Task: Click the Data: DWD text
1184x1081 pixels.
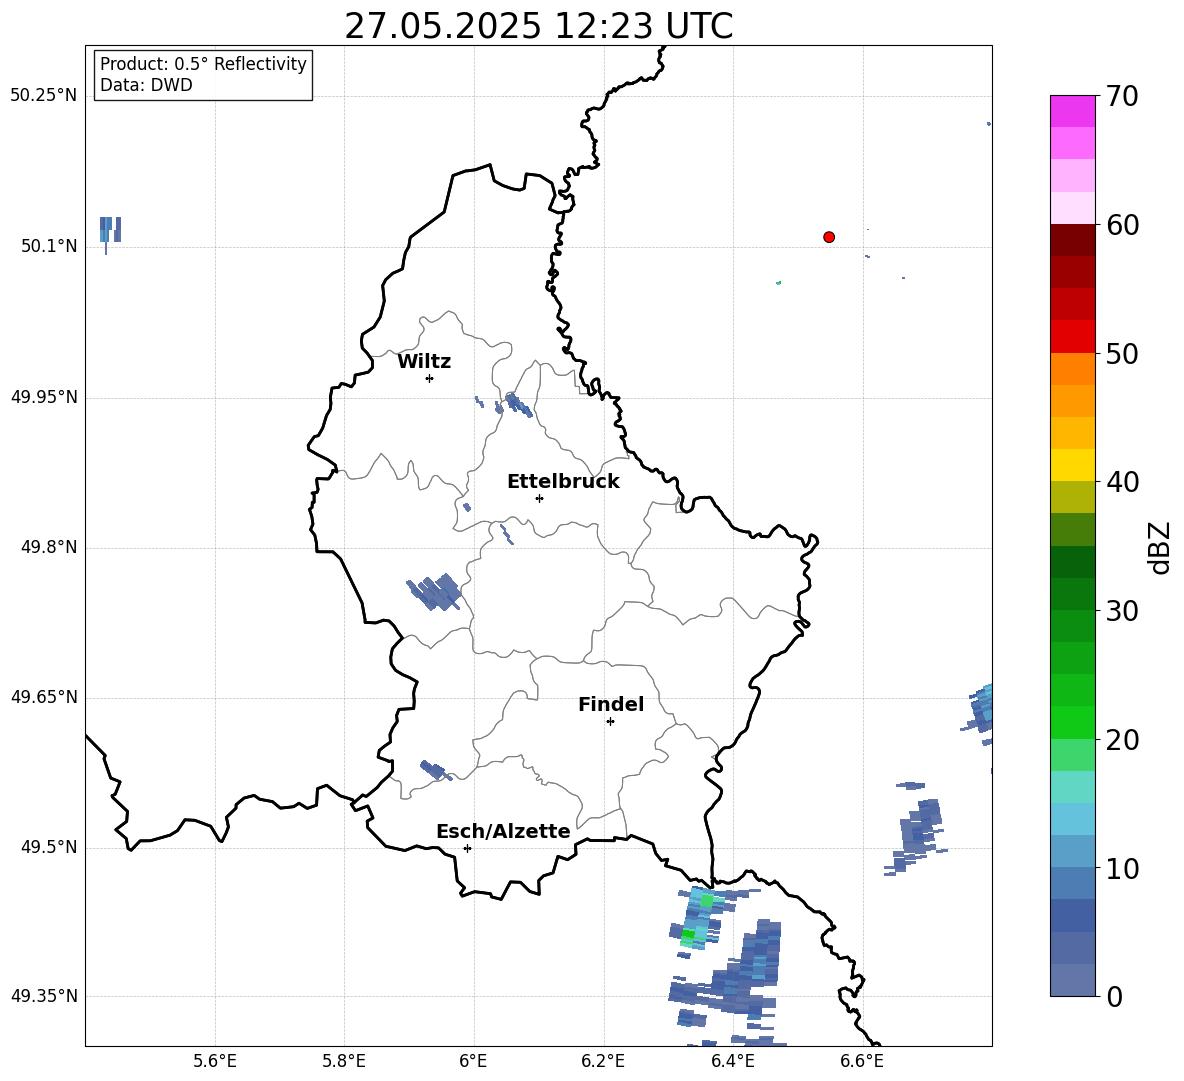Action: tap(146, 85)
